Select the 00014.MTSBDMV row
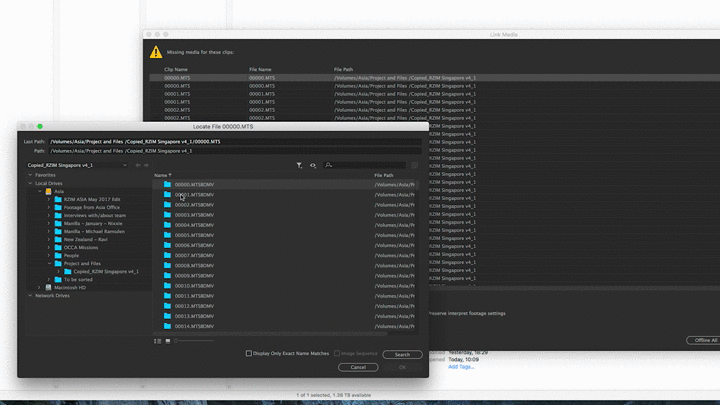The height and width of the screenshot is (405, 720). click(284, 326)
